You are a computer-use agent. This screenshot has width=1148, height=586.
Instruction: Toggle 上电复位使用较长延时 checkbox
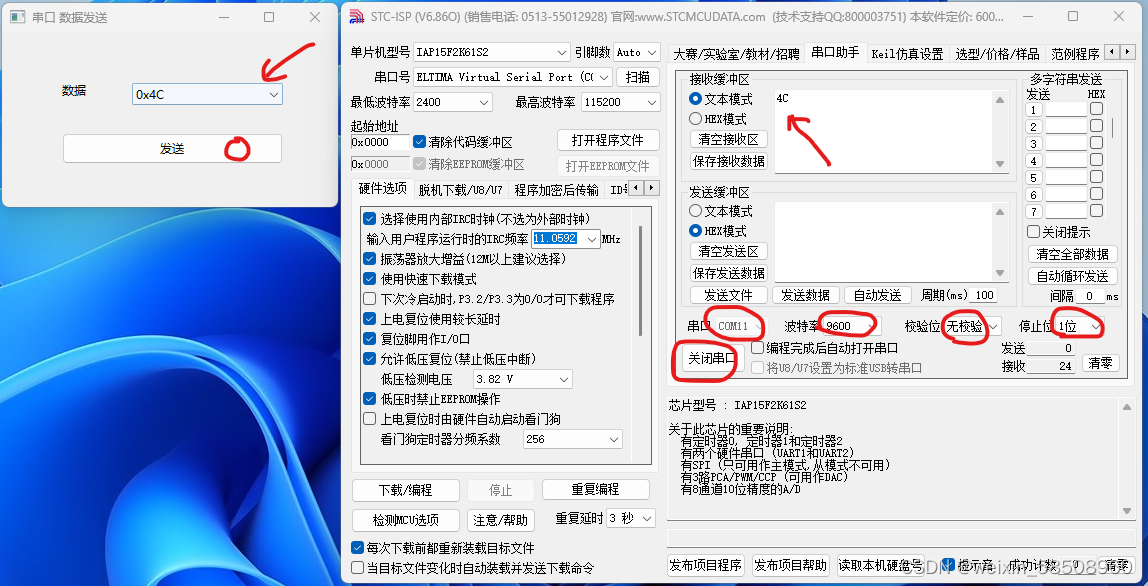click(370, 319)
